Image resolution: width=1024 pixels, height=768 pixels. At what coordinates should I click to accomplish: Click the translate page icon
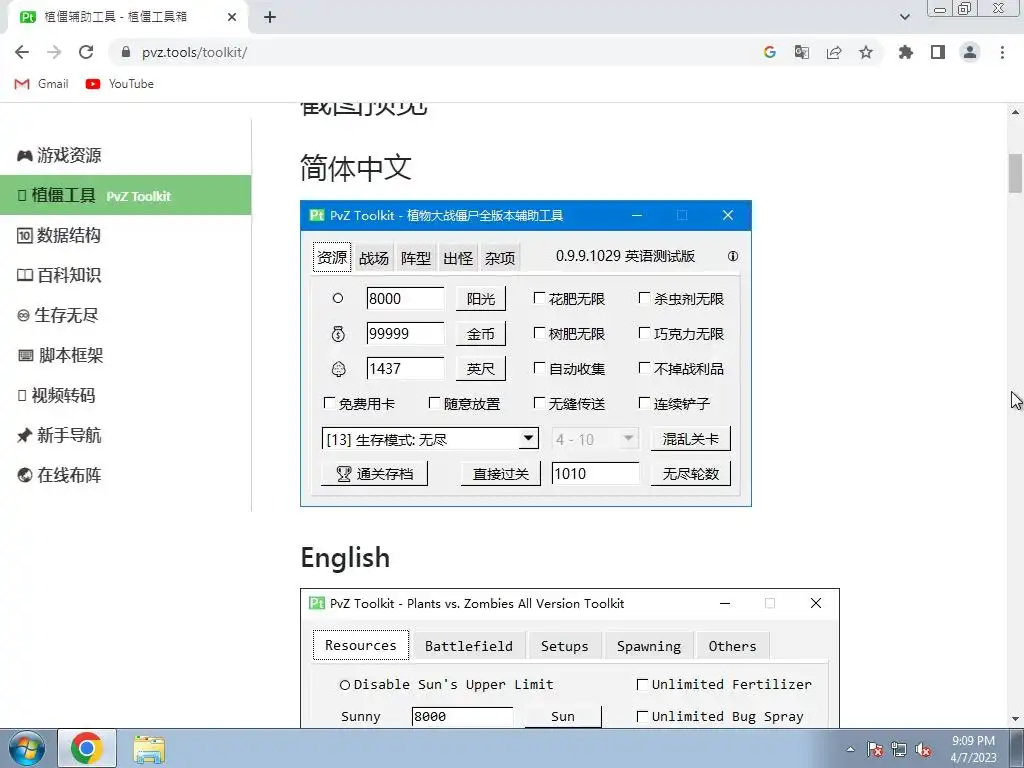click(802, 52)
